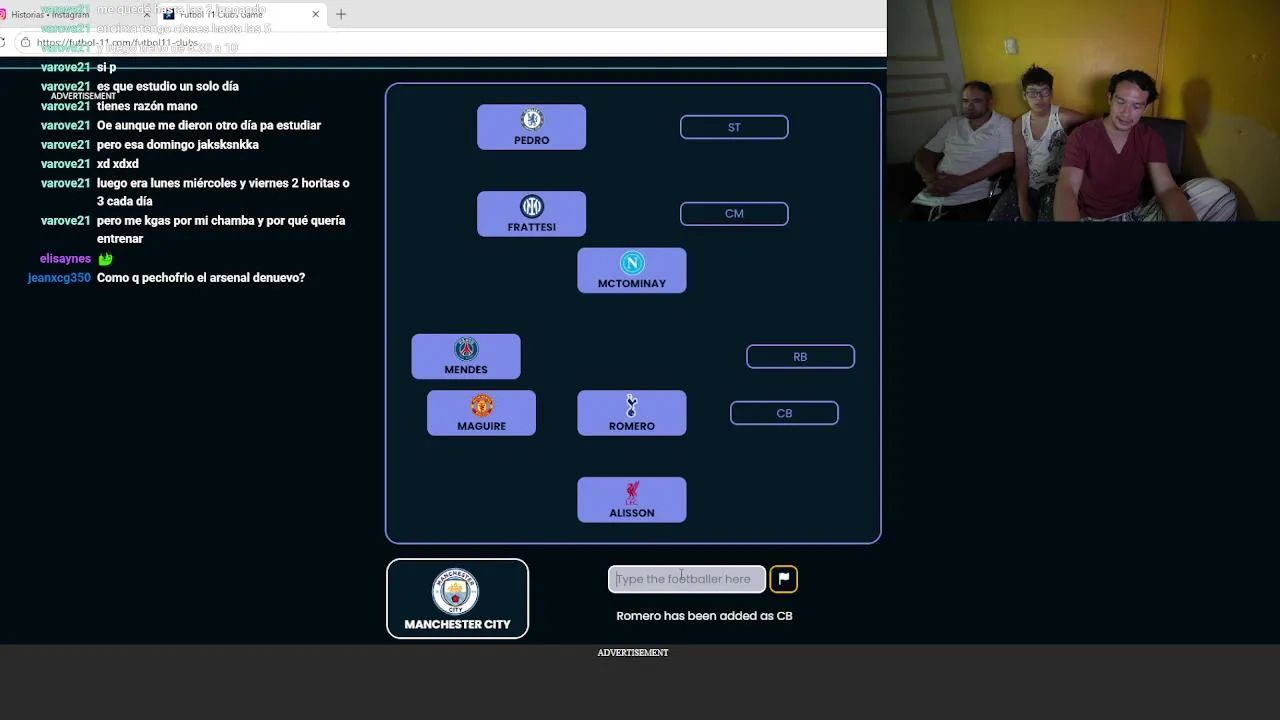Click the MANCHESTER CITY club label

click(x=457, y=624)
